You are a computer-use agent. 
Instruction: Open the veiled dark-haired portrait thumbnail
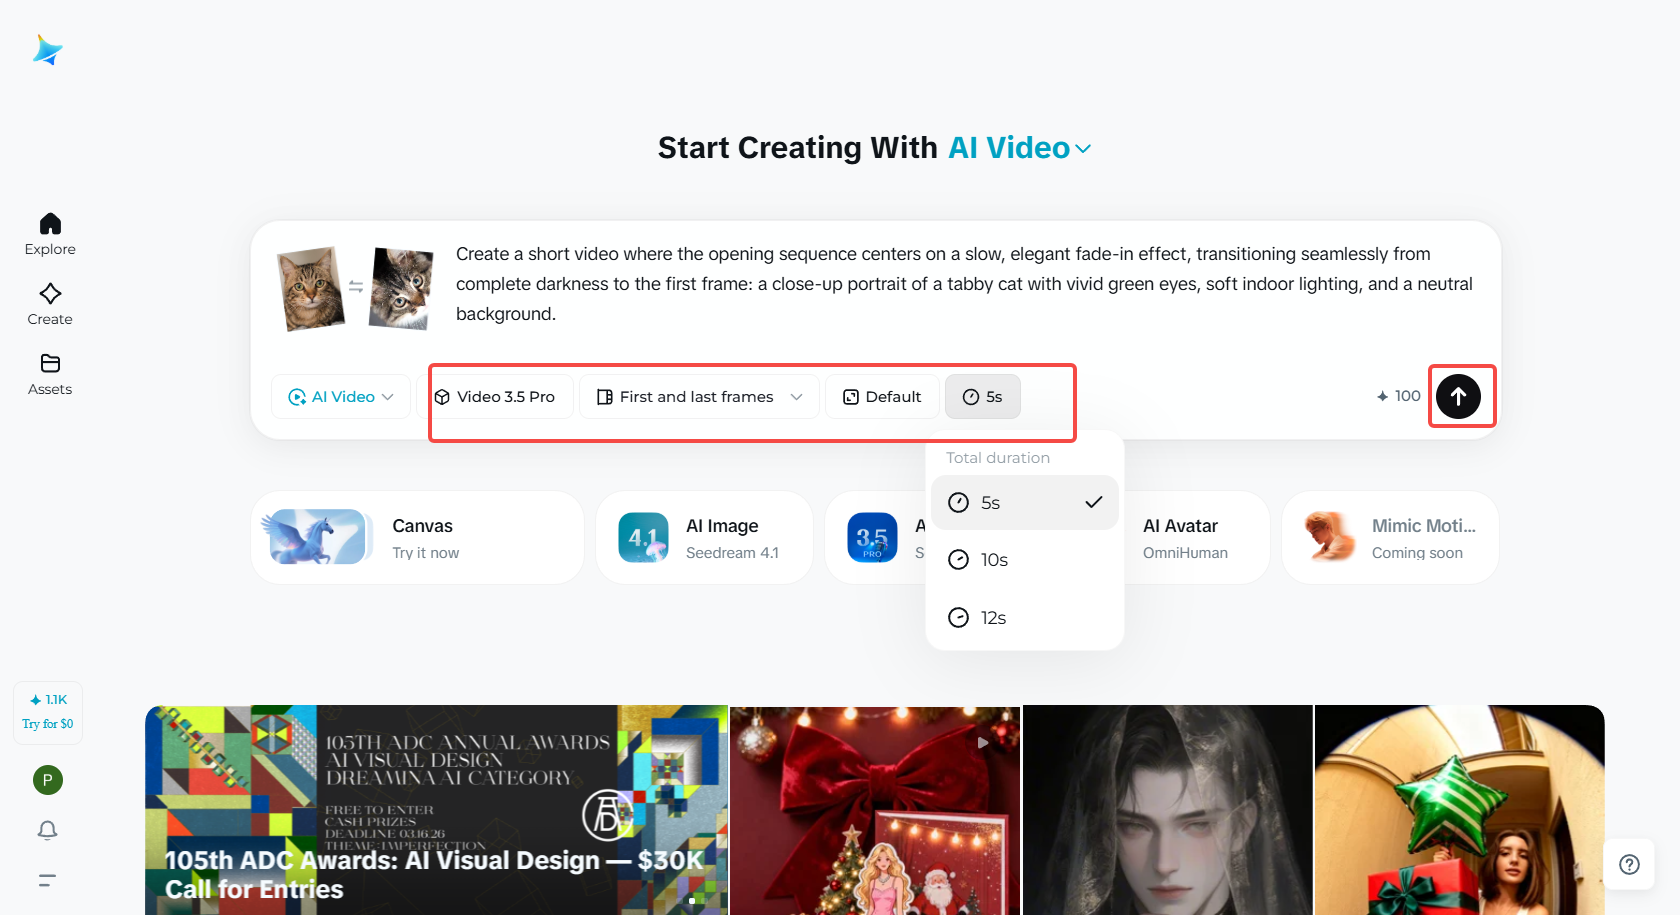click(1167, 810)
